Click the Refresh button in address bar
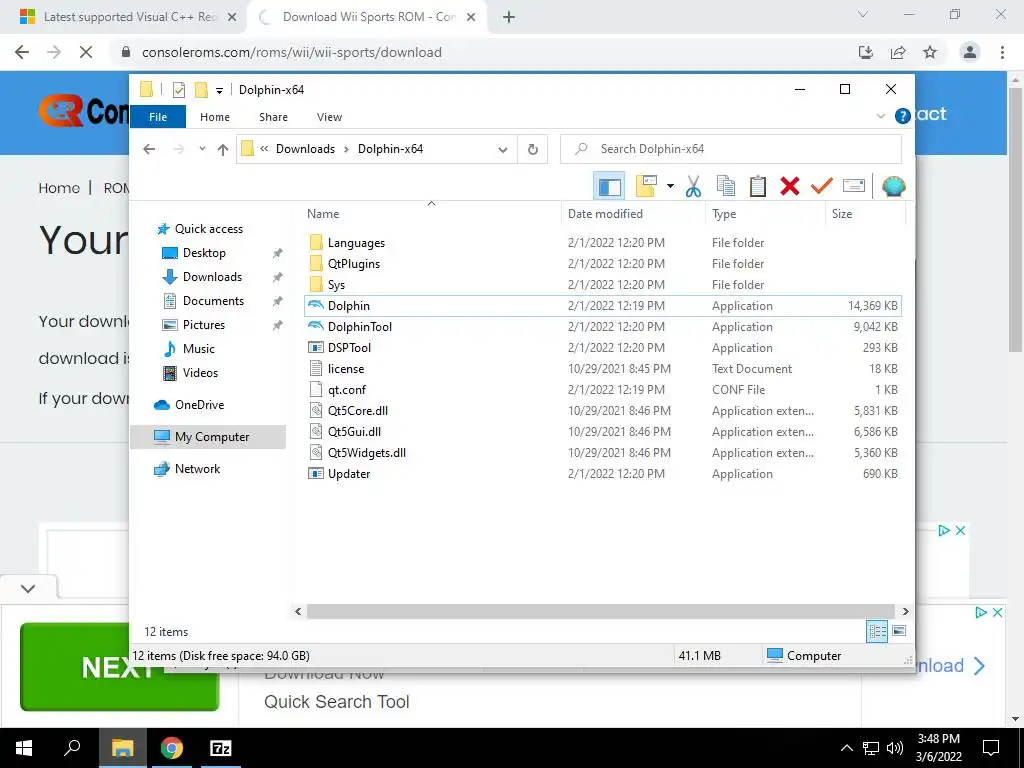 [533, 150]
